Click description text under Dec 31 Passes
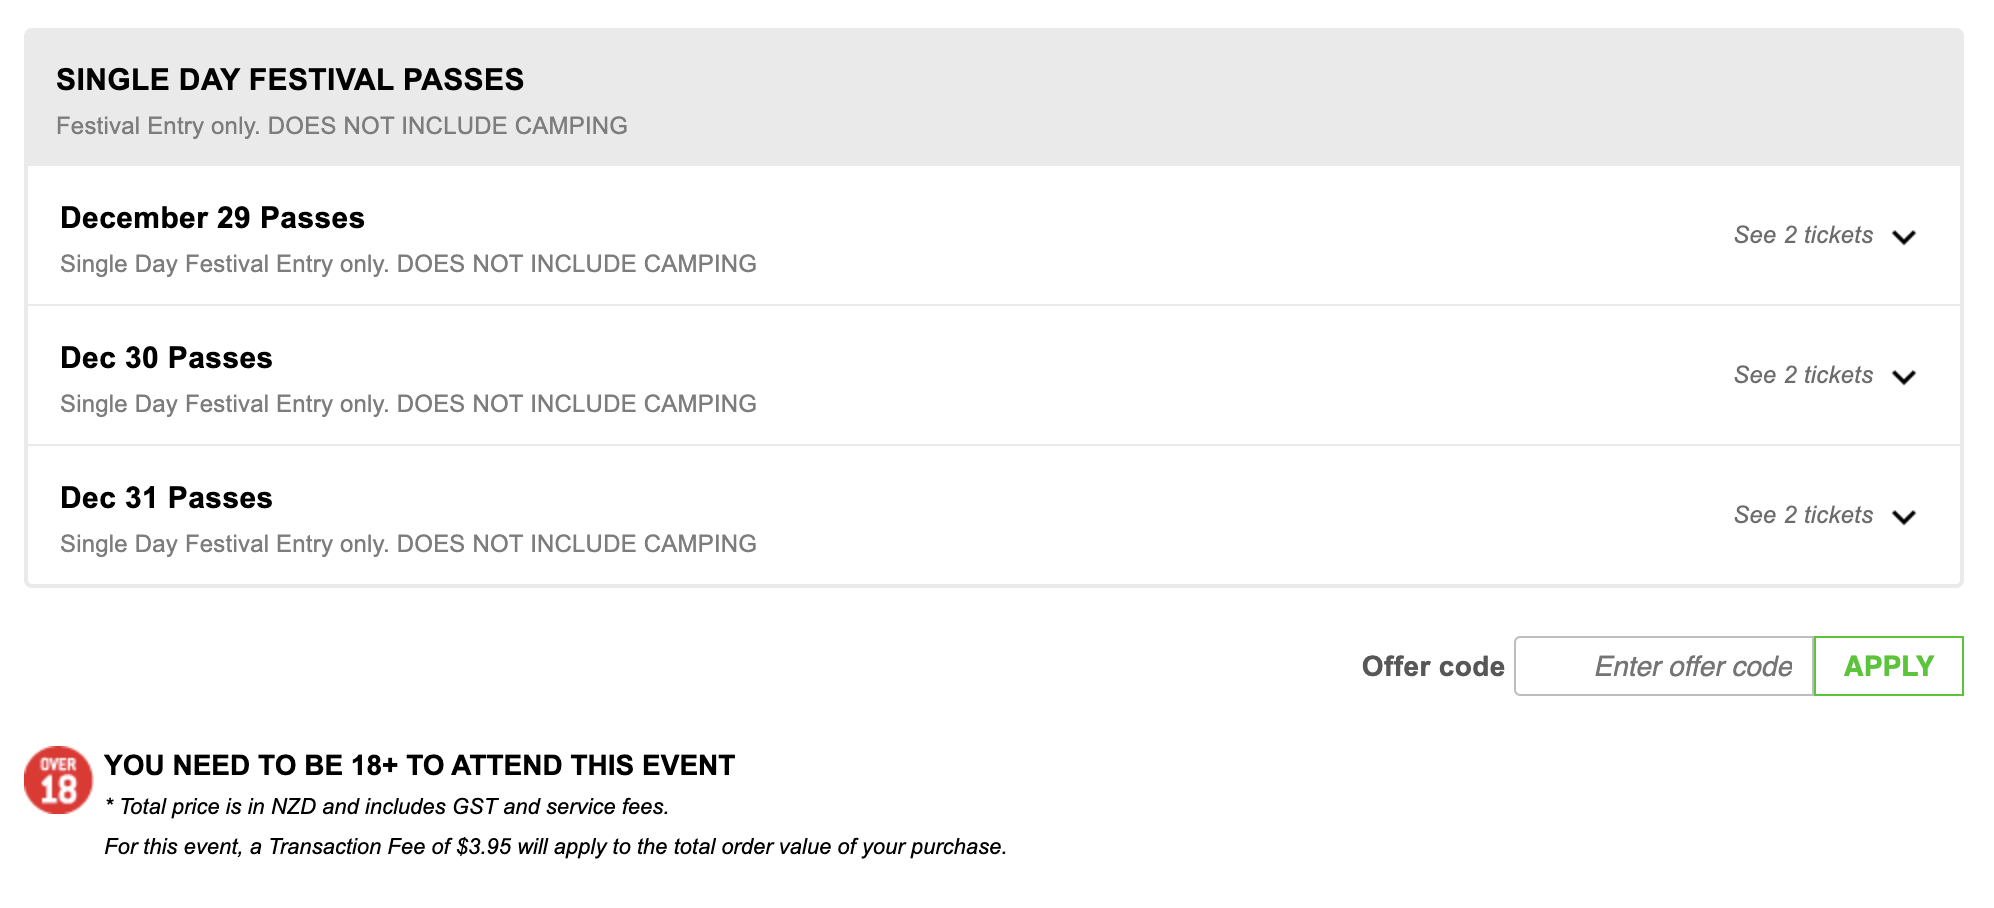 [x=408, y=544]
